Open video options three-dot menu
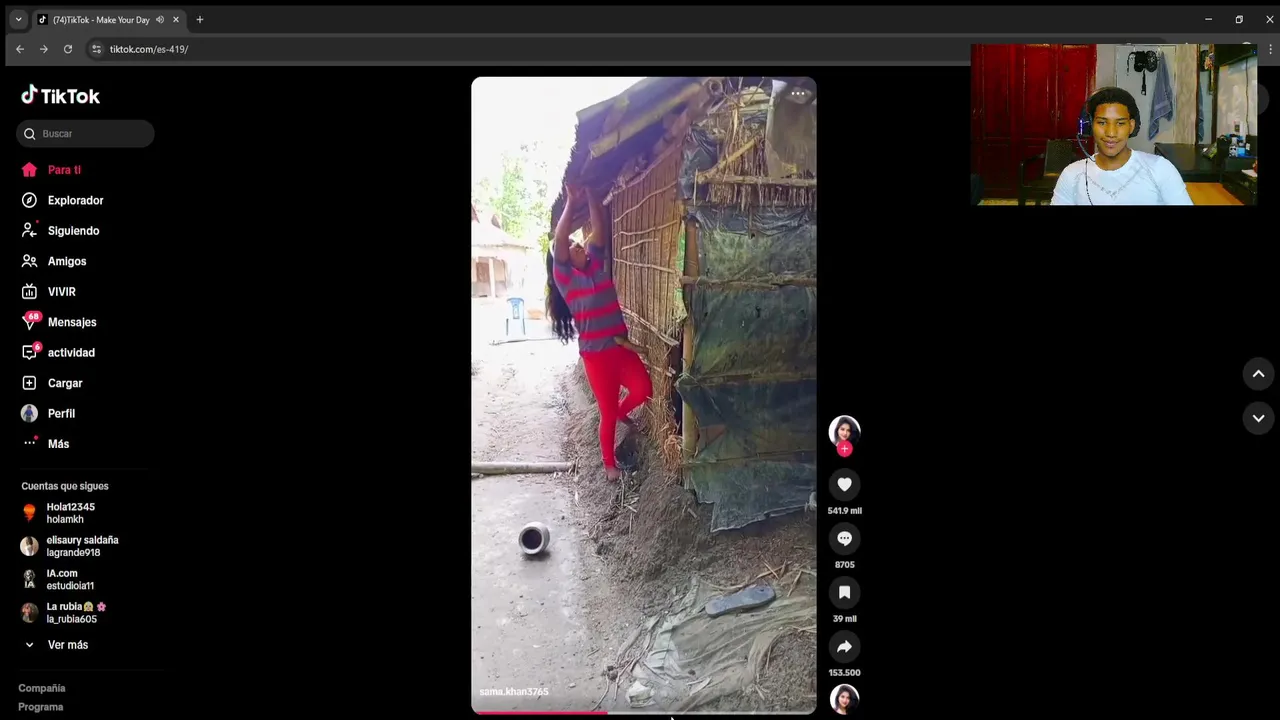The height and width of the screenshot is (720, 1280). coord(798,94)
